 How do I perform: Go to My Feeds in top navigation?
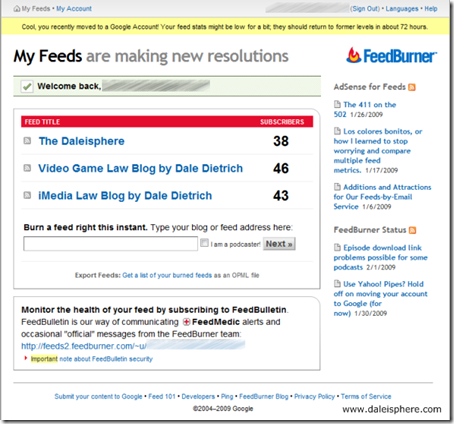click(x=36, y=9)
